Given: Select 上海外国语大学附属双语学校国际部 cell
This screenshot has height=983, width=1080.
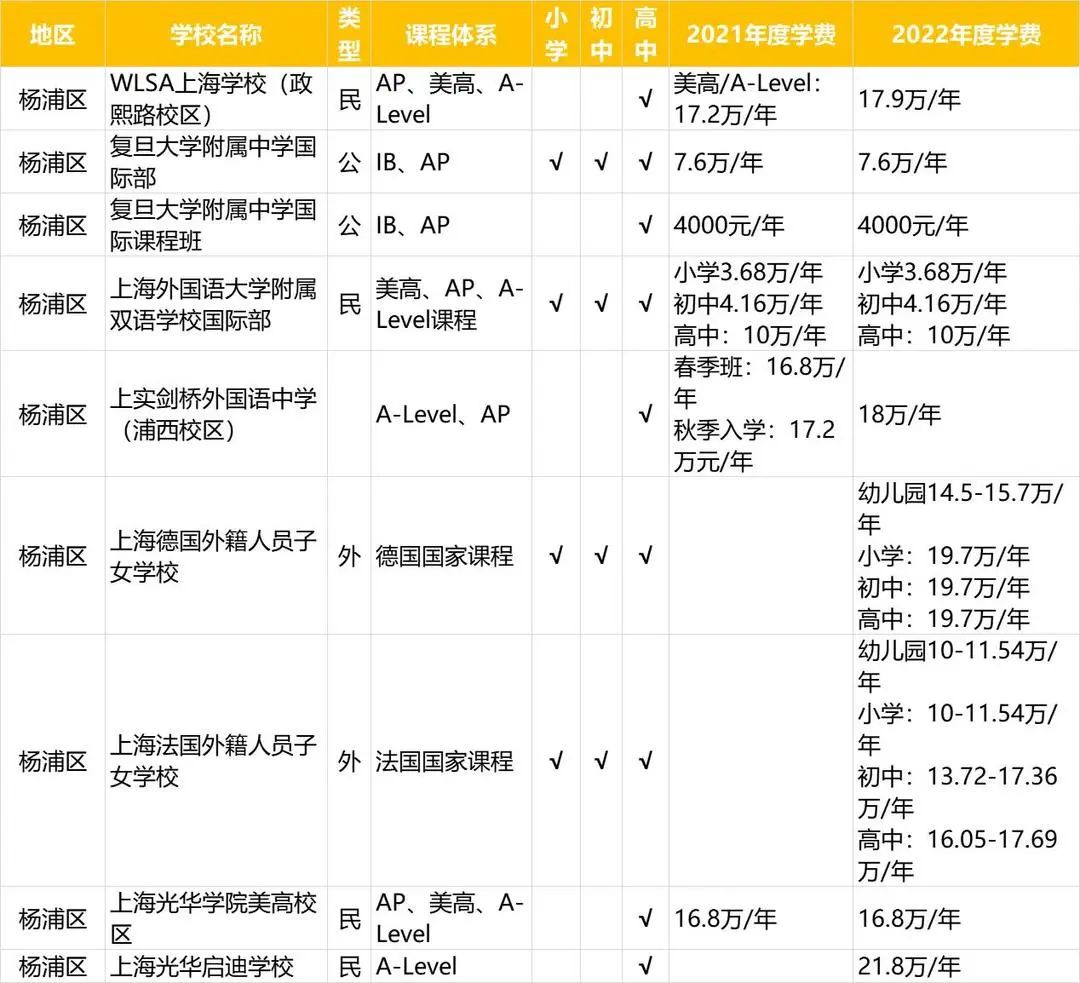Looking at the screenshot, I should point(216,304).
